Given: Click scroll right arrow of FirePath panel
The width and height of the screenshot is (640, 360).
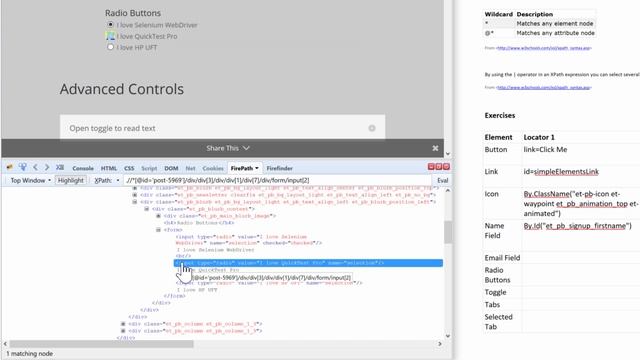Looking at the screenshot, I should tap(440, 344).
